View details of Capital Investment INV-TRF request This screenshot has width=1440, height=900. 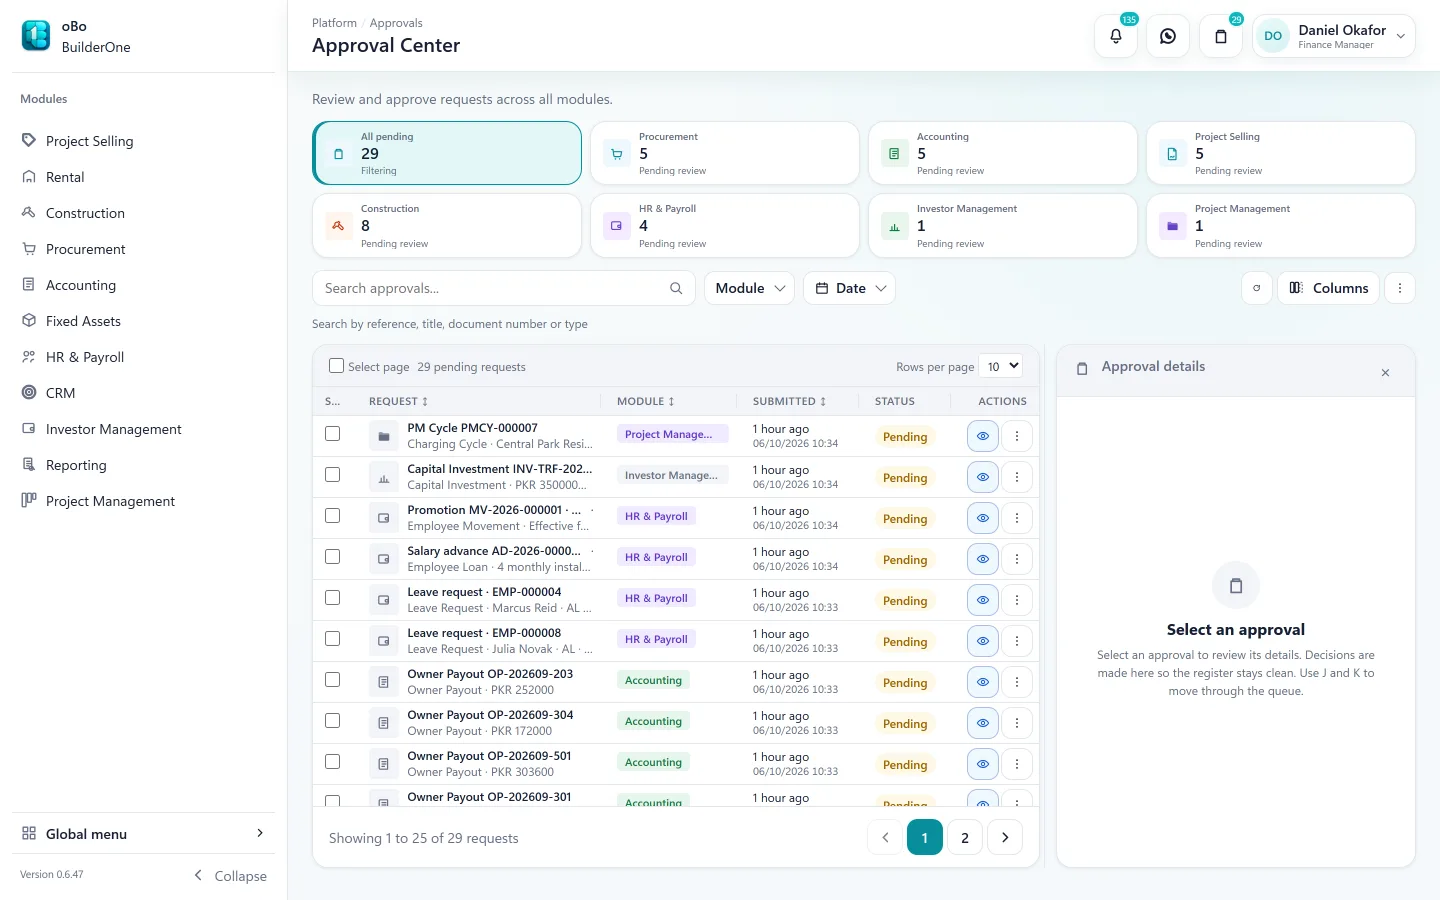pos(983,477)
